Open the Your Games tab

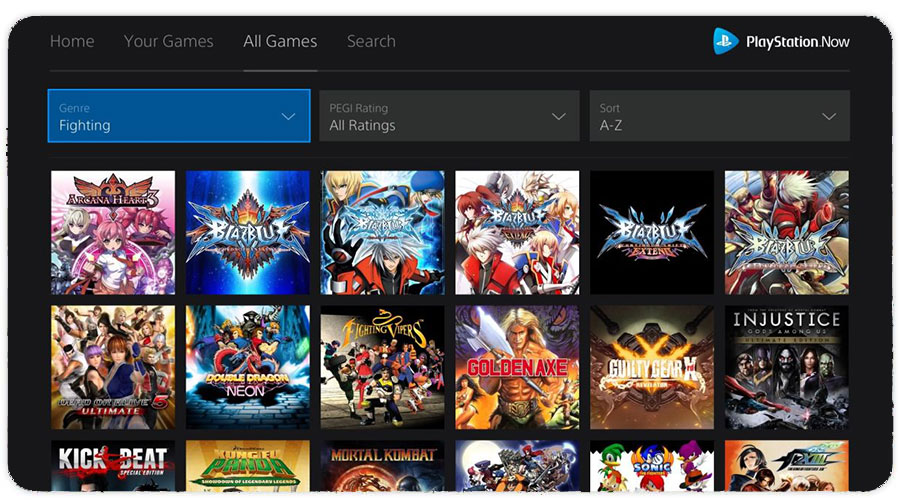point(169,41)
